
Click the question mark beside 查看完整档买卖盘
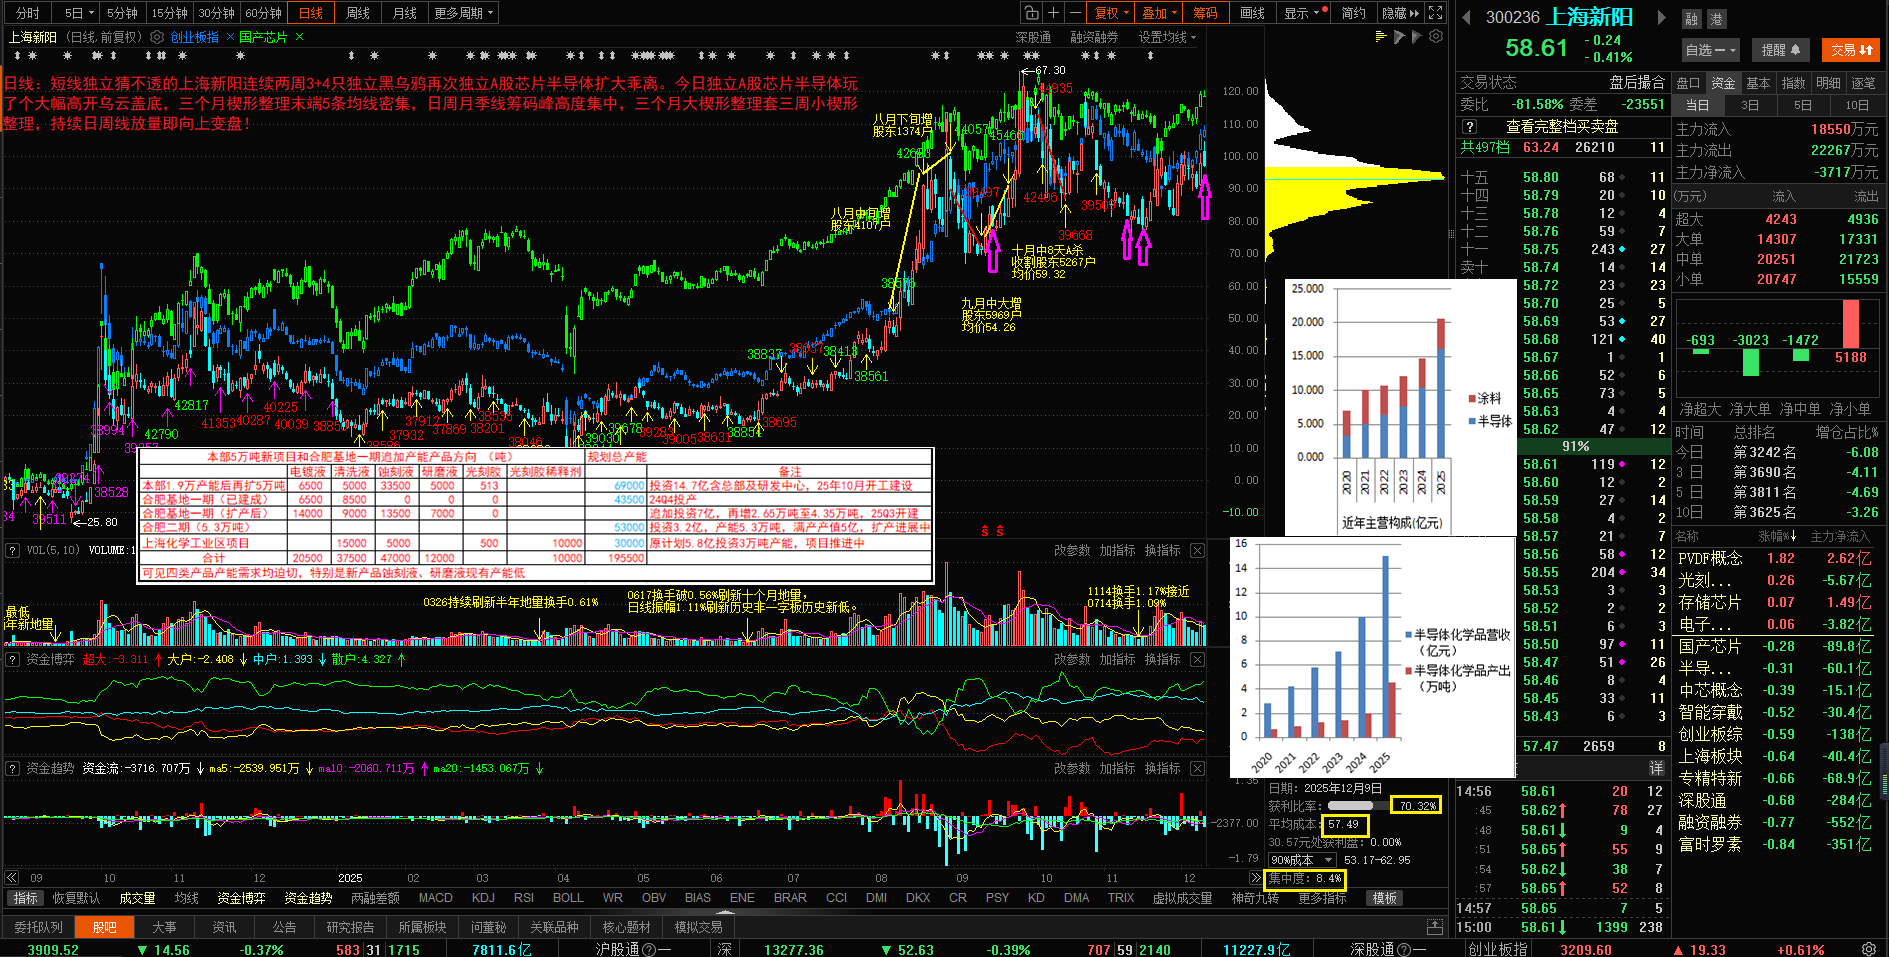[x=1469, y=127]
